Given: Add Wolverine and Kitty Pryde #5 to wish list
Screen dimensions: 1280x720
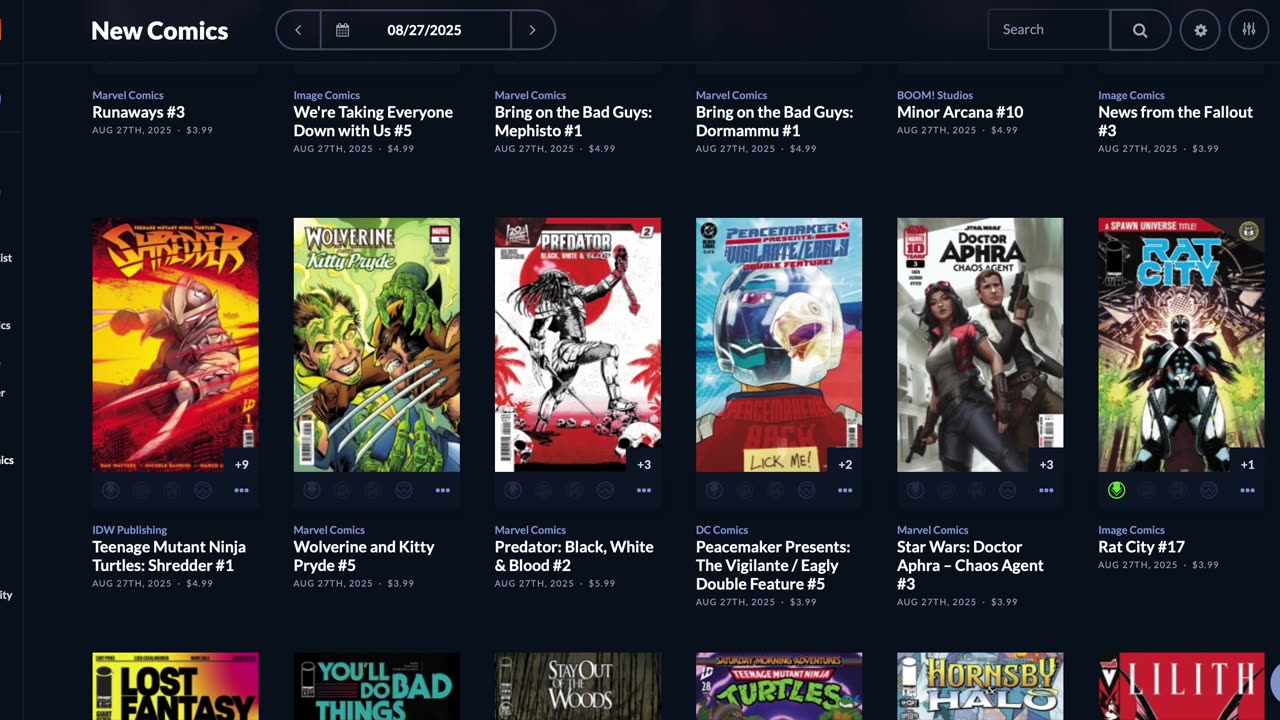Looking at the screenshot, I should pyautogui.click(x=404, y=490).
